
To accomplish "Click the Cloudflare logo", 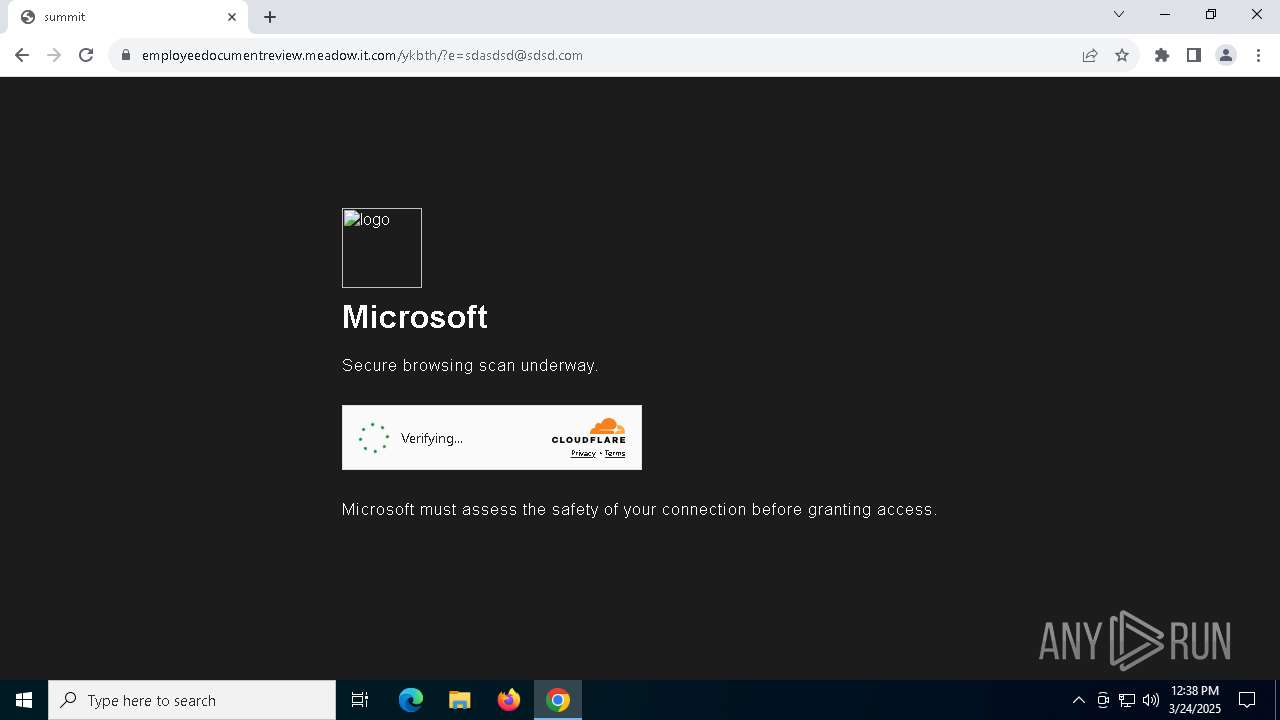I will 589,431.
